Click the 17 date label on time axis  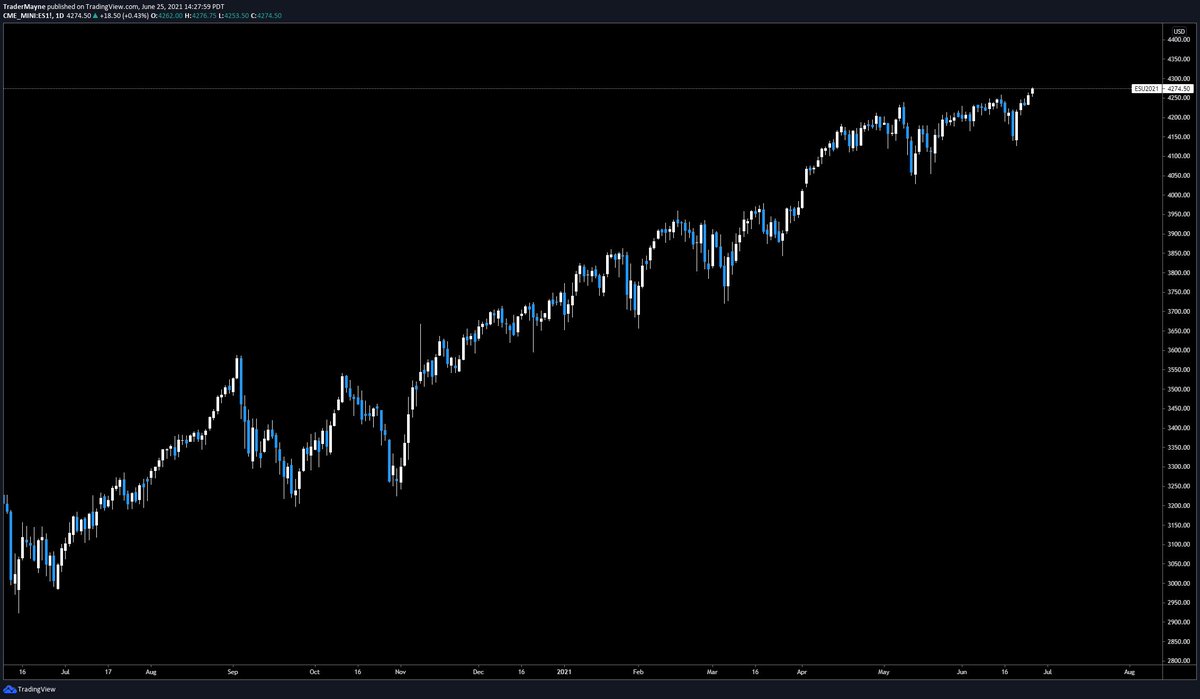(x=106, y=674)
